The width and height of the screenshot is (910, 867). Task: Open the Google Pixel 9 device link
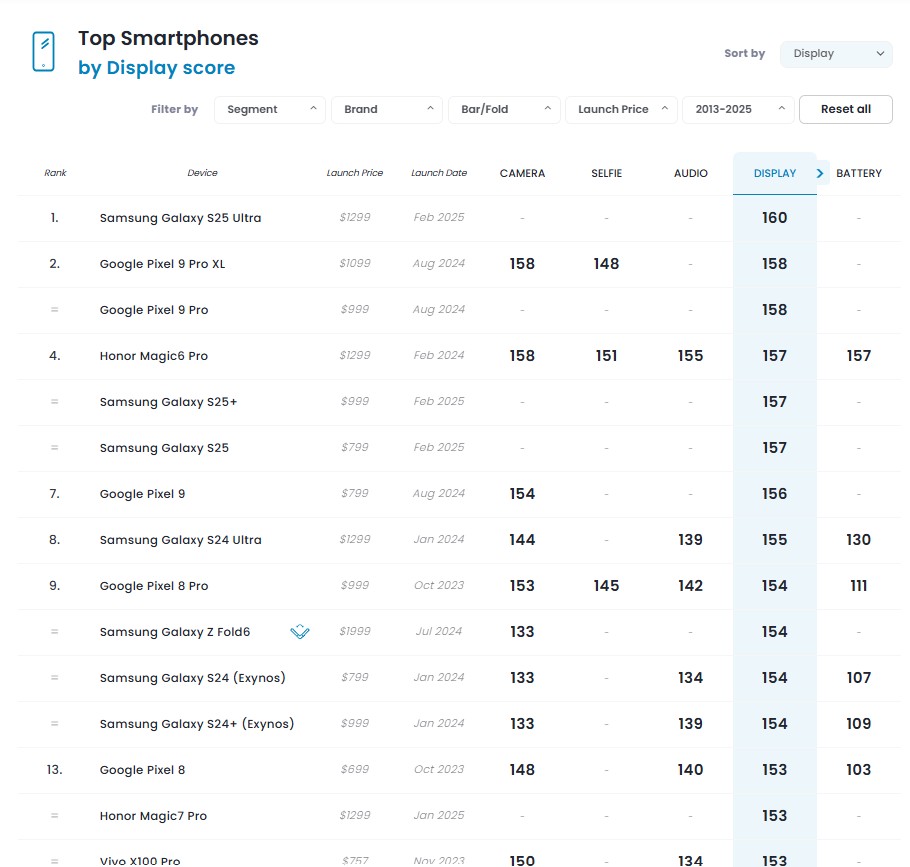click(142, 494)
